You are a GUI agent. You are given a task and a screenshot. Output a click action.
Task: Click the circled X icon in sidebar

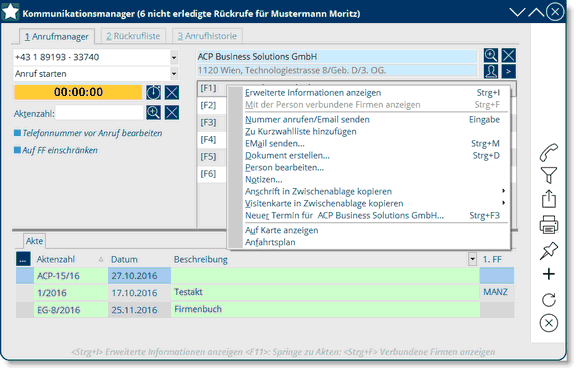point(548,323)
